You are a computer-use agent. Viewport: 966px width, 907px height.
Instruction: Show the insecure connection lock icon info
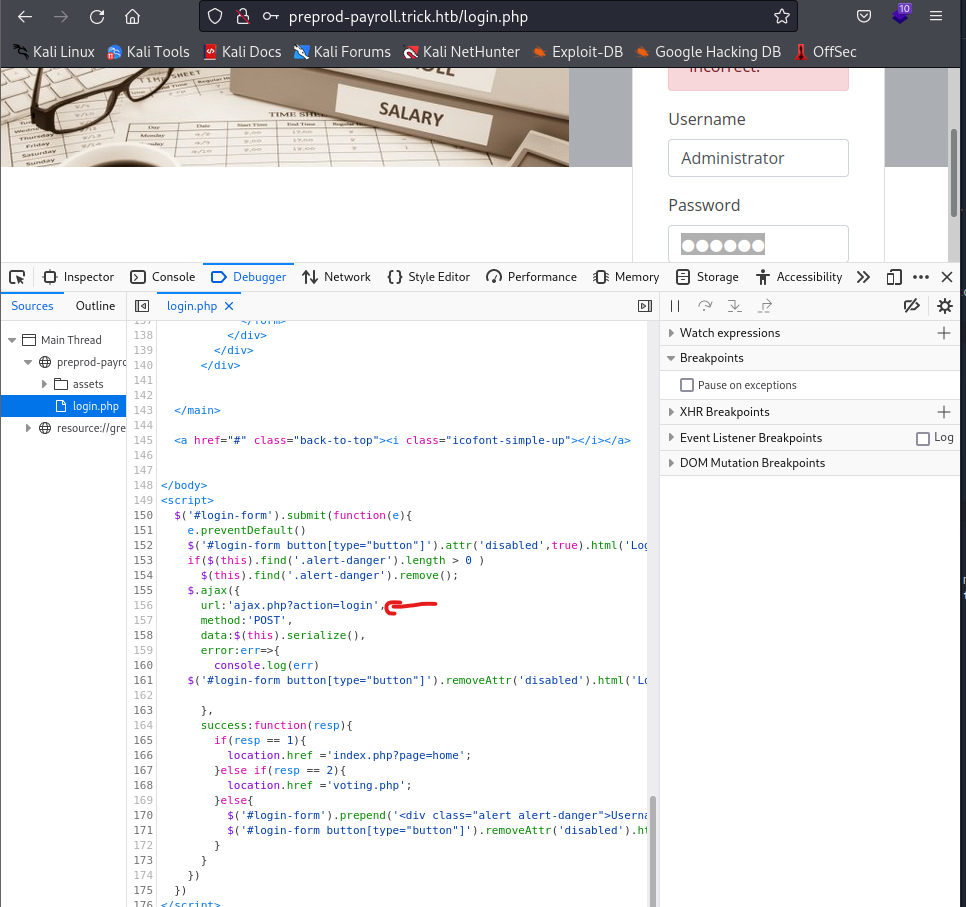click(243, 17)
